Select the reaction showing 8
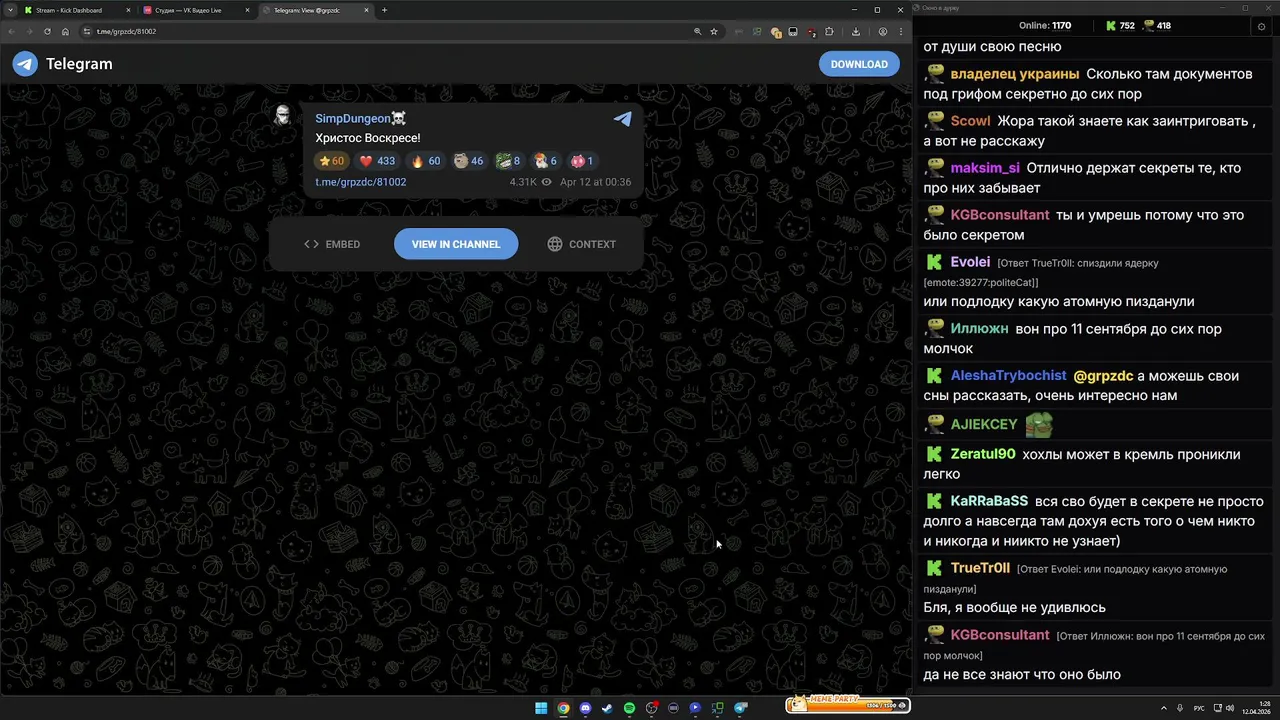 509,161
